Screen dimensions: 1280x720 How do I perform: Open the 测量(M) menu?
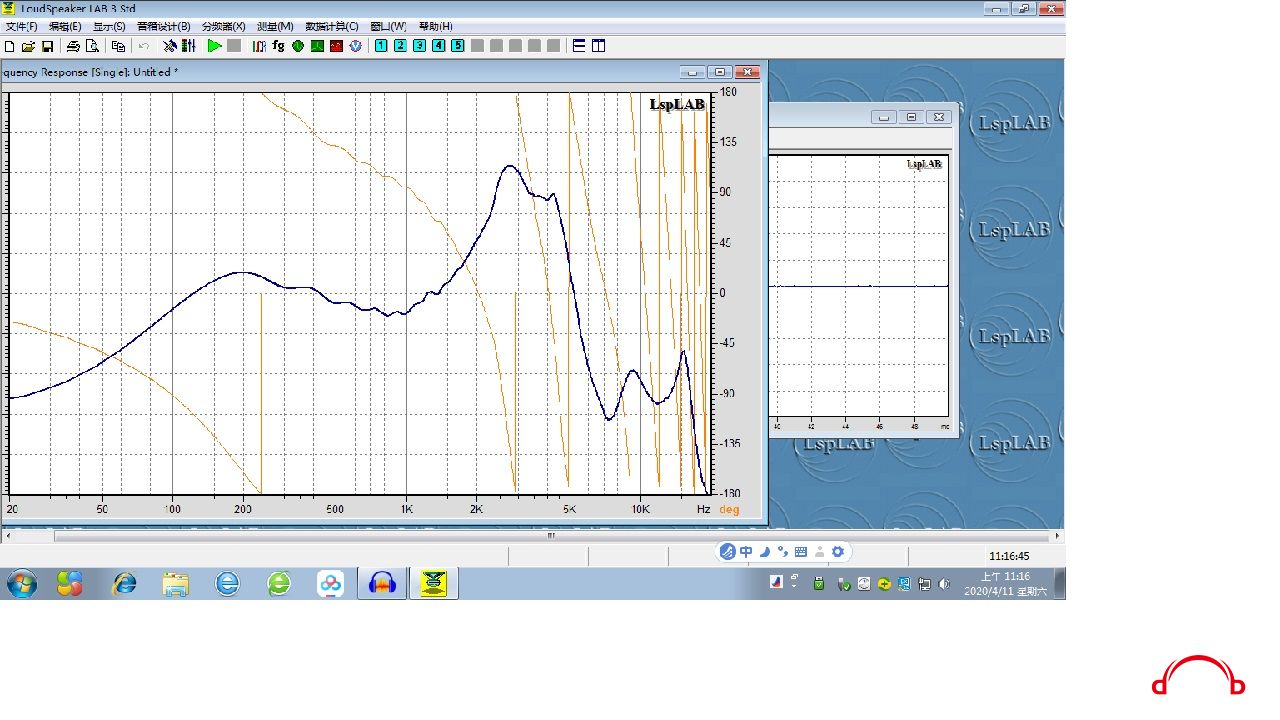[275, 26]
